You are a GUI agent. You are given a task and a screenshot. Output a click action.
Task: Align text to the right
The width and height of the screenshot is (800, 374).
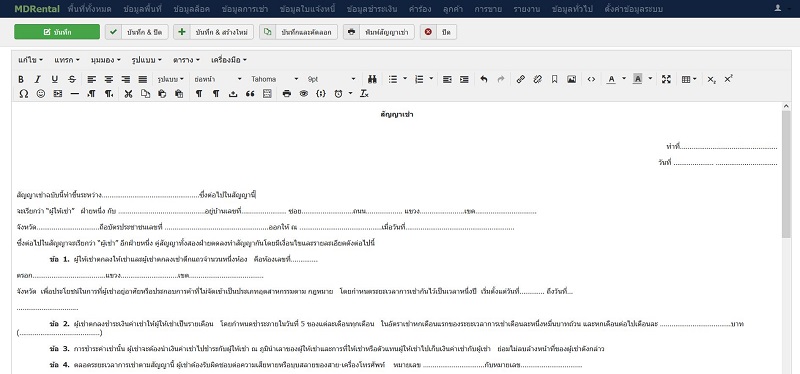(126, 79)
